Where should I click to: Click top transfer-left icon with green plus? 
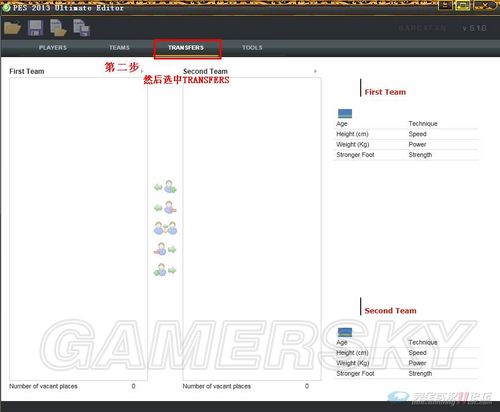click(165, 187)
